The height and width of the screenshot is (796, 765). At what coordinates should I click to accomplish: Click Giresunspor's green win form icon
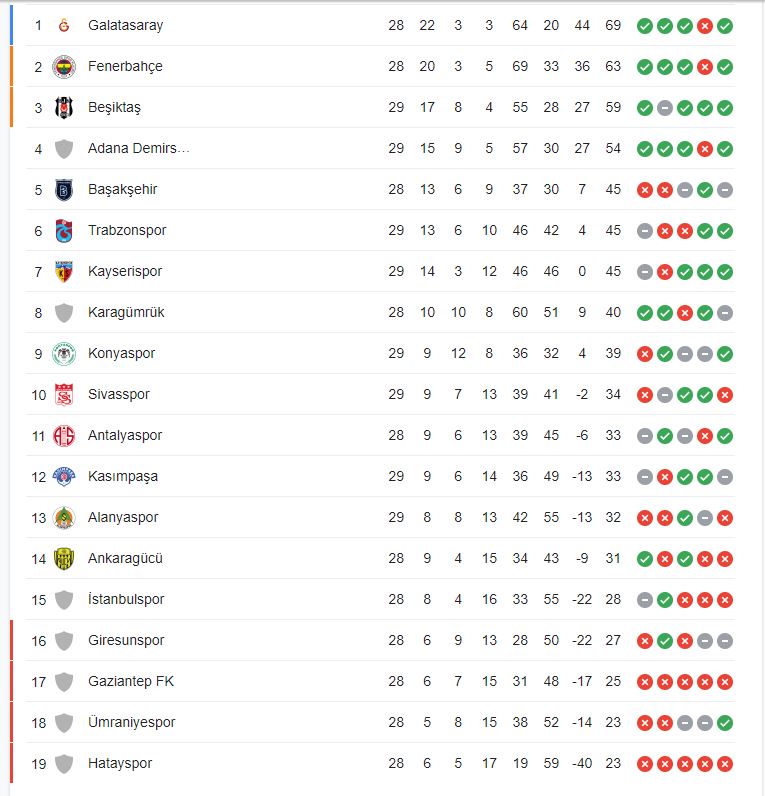[665, 640]
